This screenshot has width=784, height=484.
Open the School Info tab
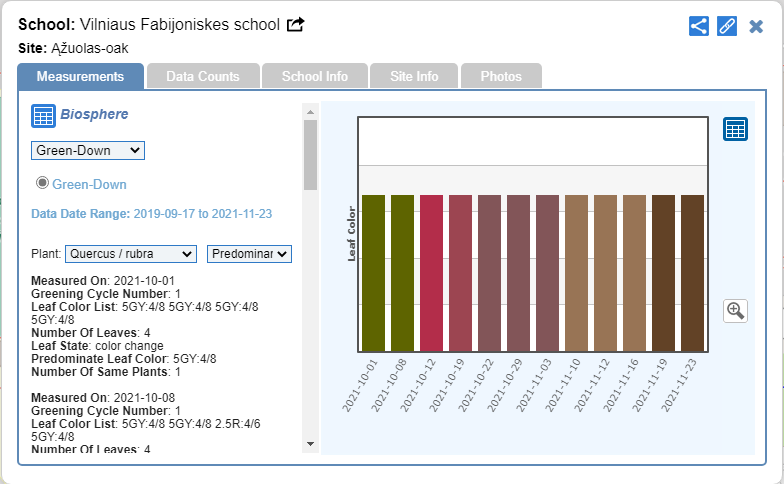pyautogui.click(x=315, y=76)
